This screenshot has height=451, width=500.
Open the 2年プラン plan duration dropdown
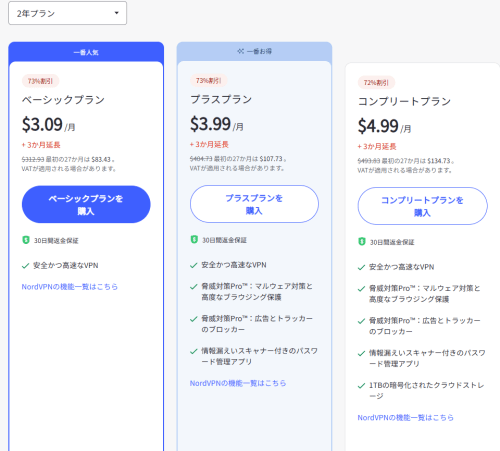[67, 13]
